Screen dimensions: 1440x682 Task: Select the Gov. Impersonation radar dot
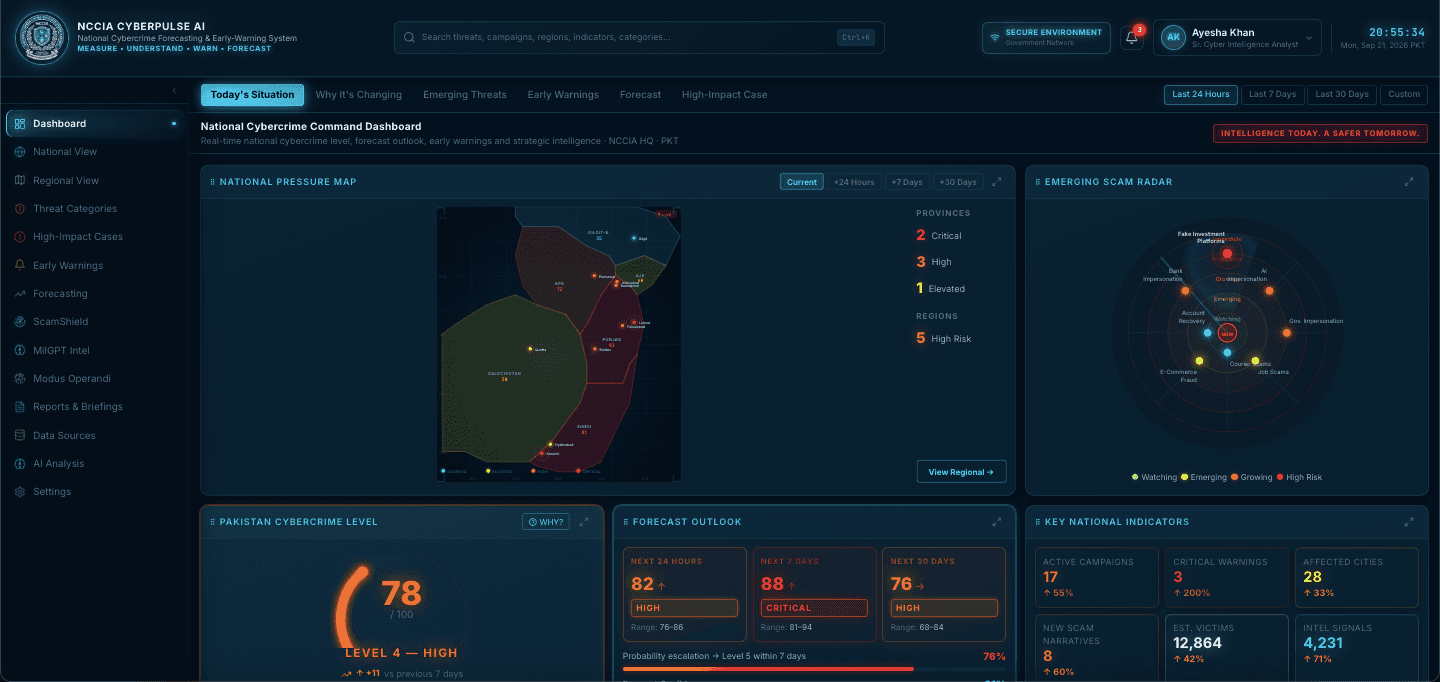click(1287, 333)
